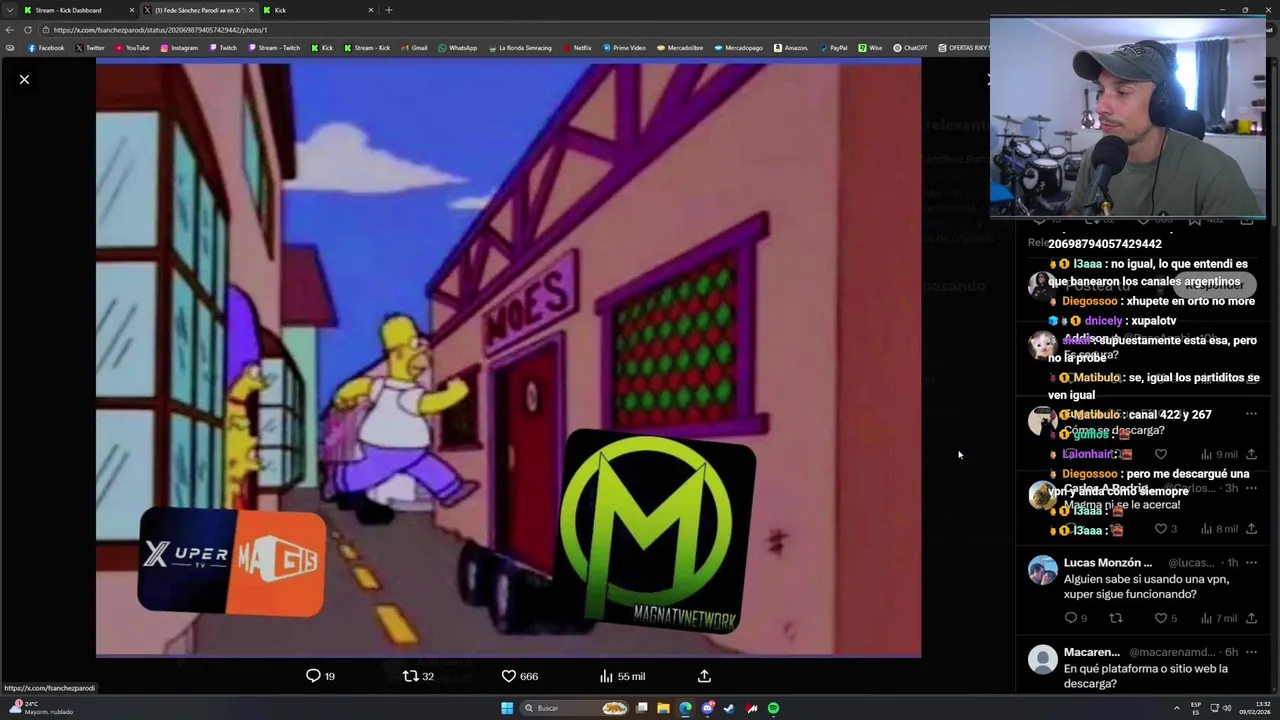
Task: View analytics showing 55 mil views
Action: 622,676
